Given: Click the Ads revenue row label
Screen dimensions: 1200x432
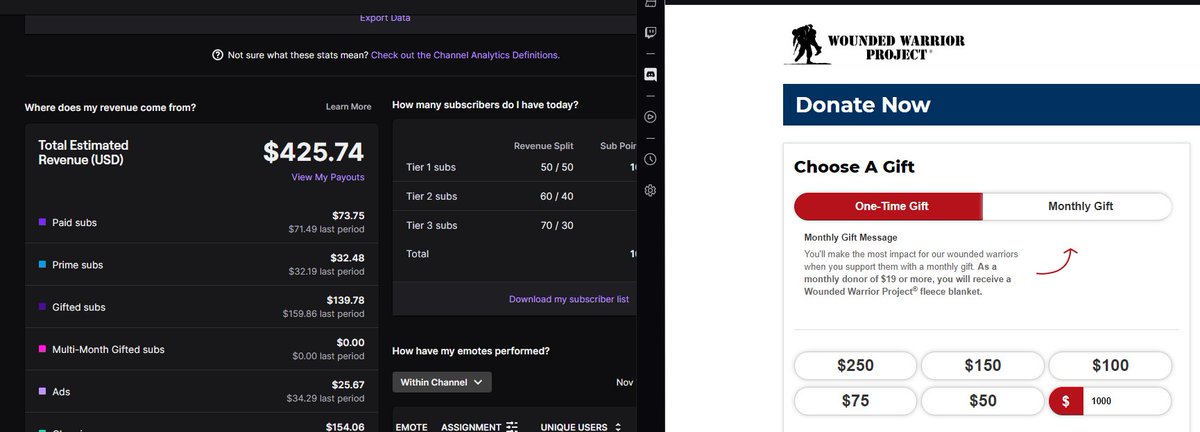Looking at the screenshot, I should [x=61, y=392].
